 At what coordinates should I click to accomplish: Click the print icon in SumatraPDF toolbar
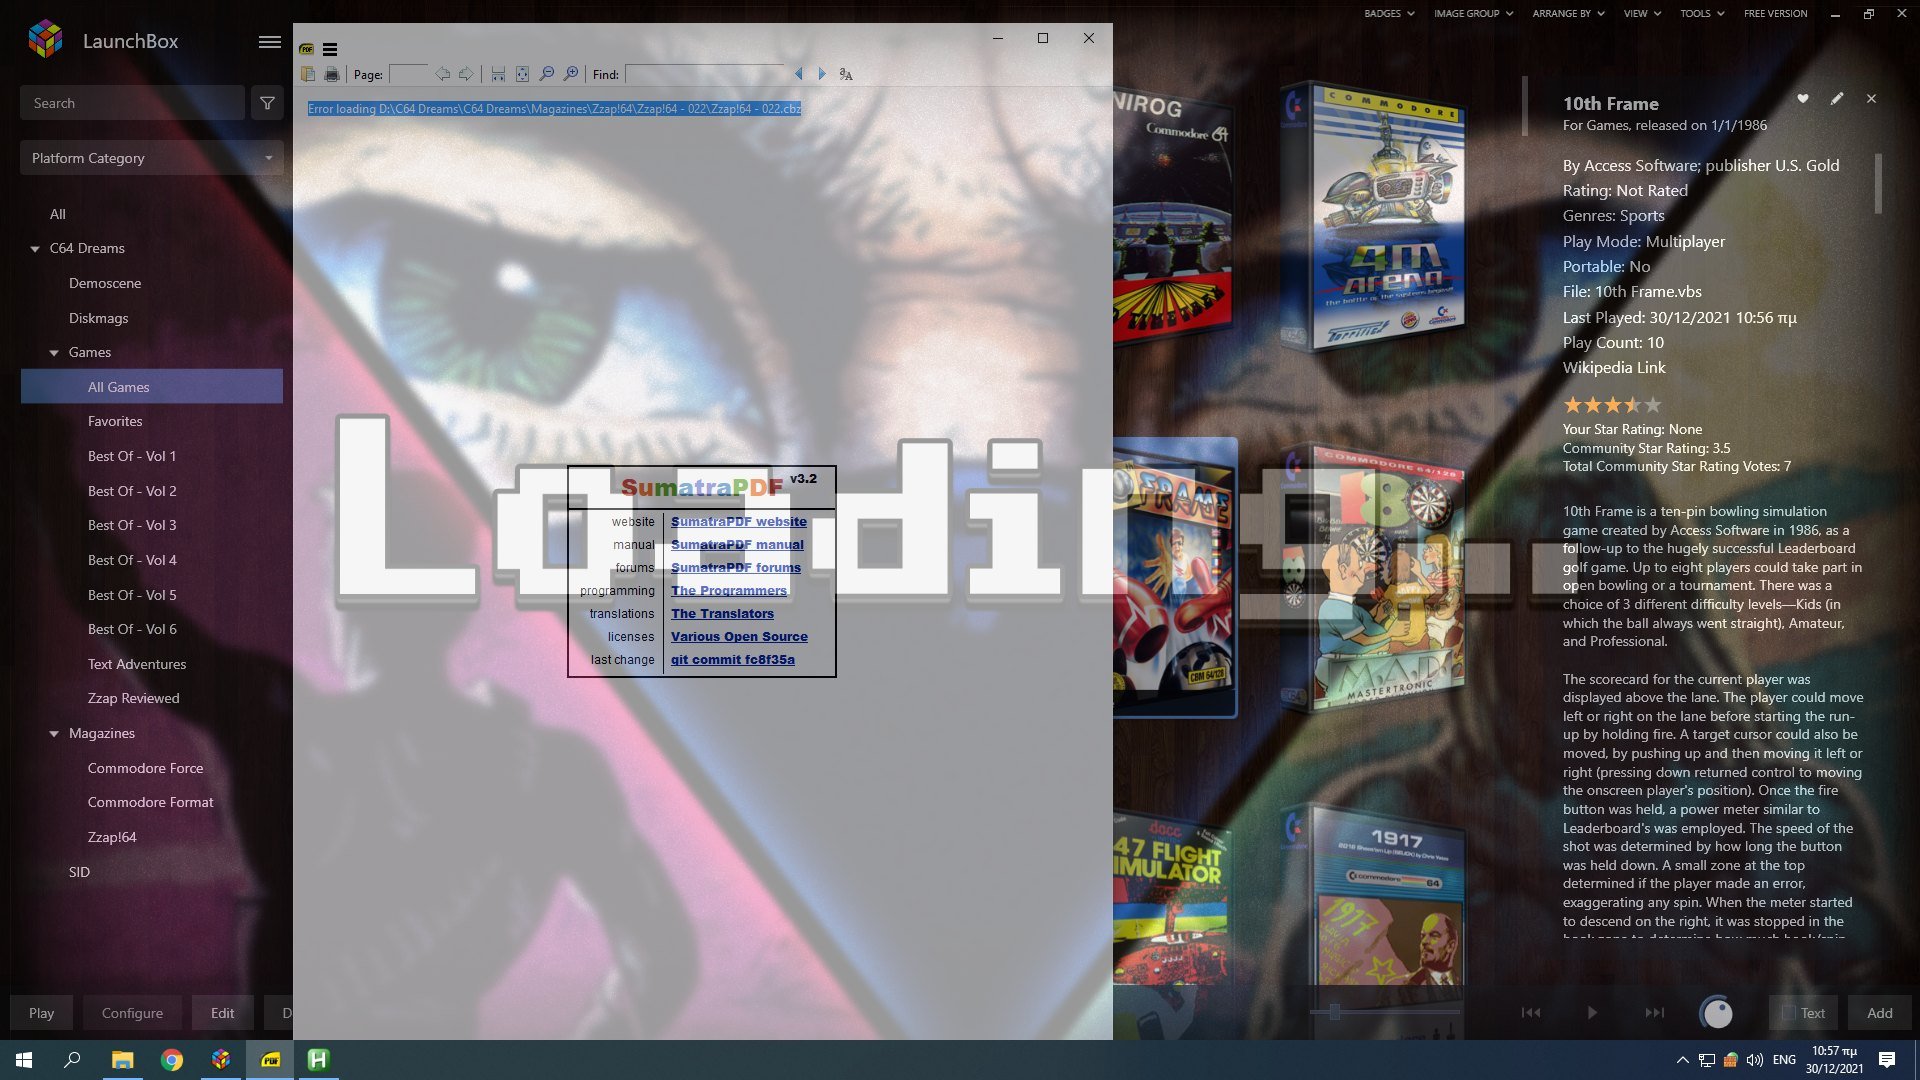(x=332, y=74)
